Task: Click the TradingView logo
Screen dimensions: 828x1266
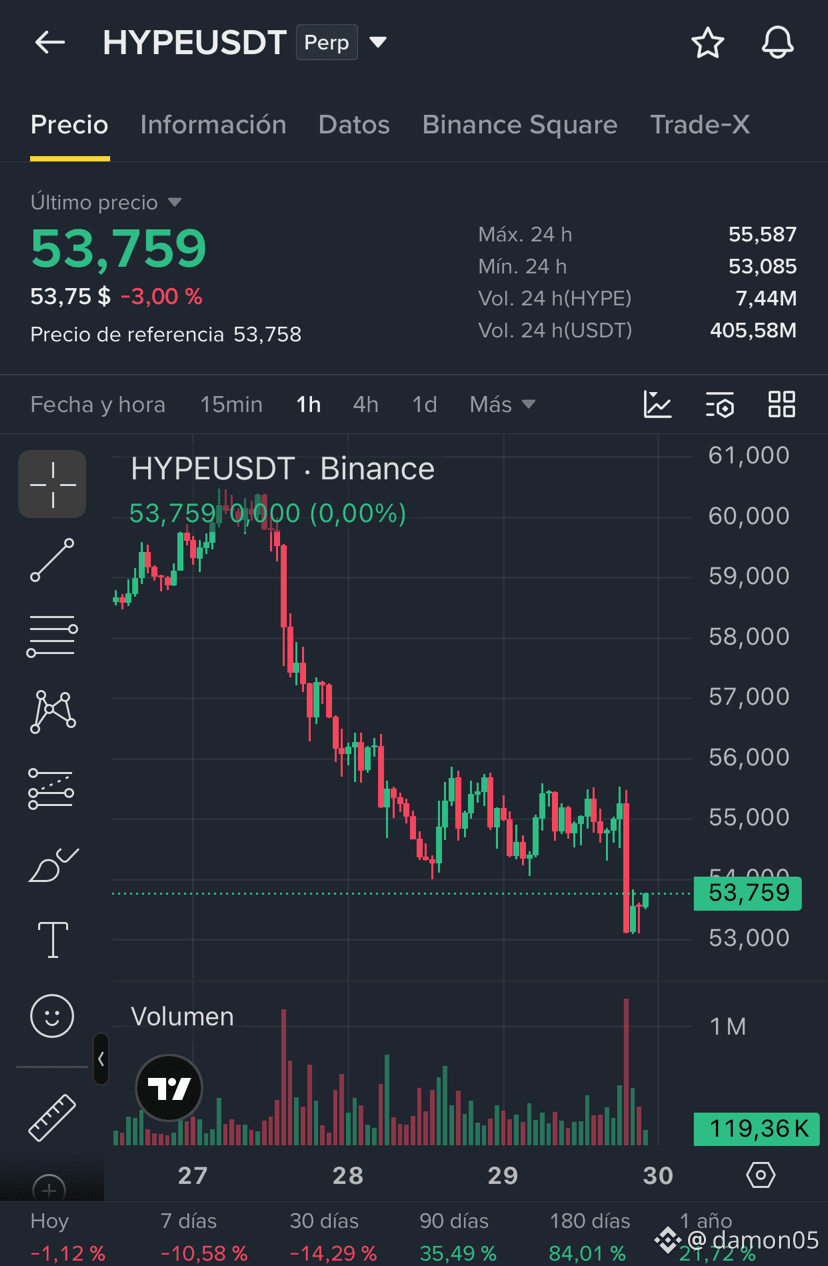Action: click(169, 1089)
